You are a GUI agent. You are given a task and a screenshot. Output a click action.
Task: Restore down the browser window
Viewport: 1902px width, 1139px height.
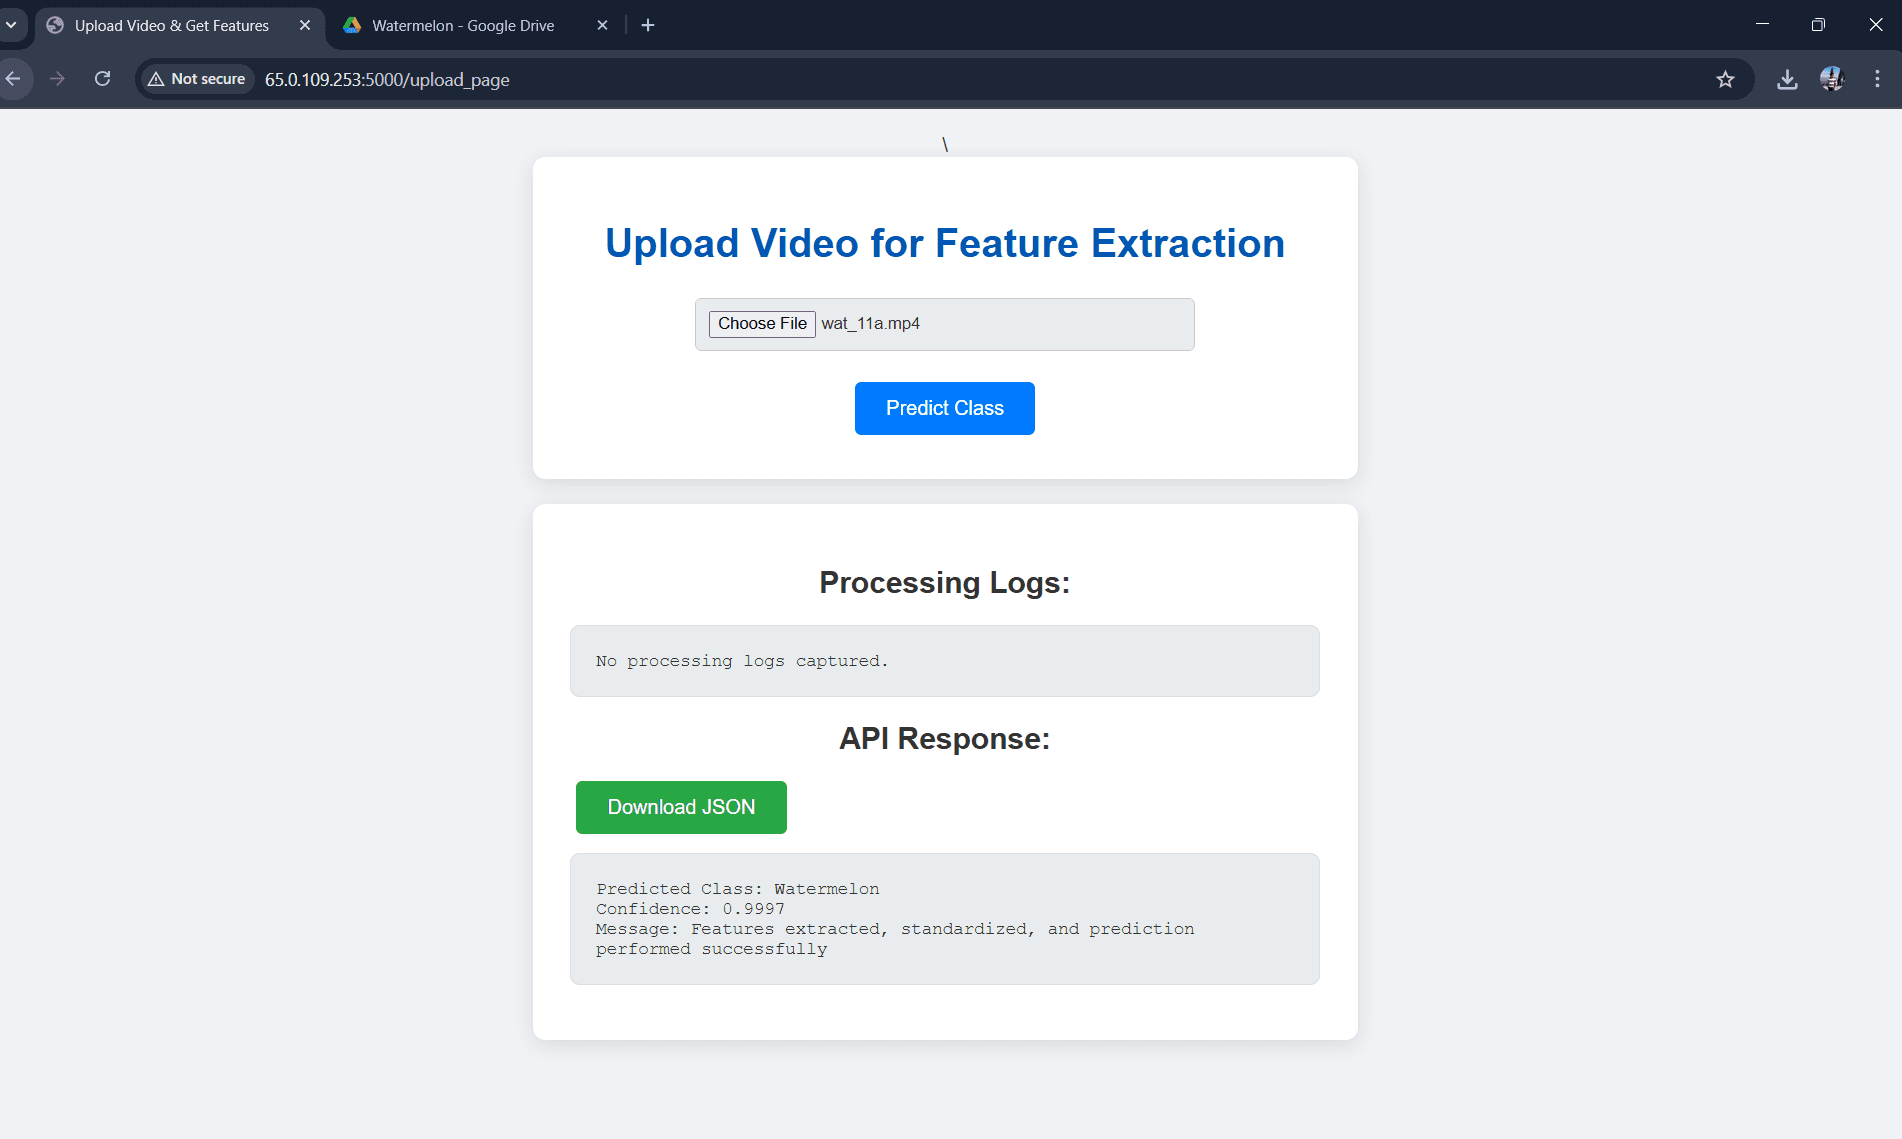pos(1818,25)
